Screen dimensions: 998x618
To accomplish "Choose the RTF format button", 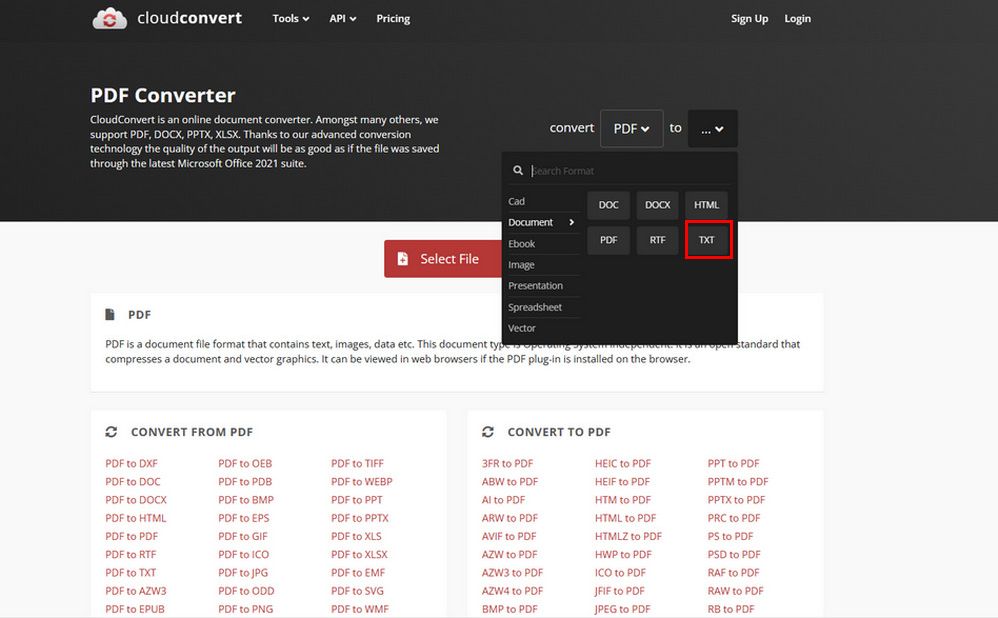I will [x=657, y=240].
